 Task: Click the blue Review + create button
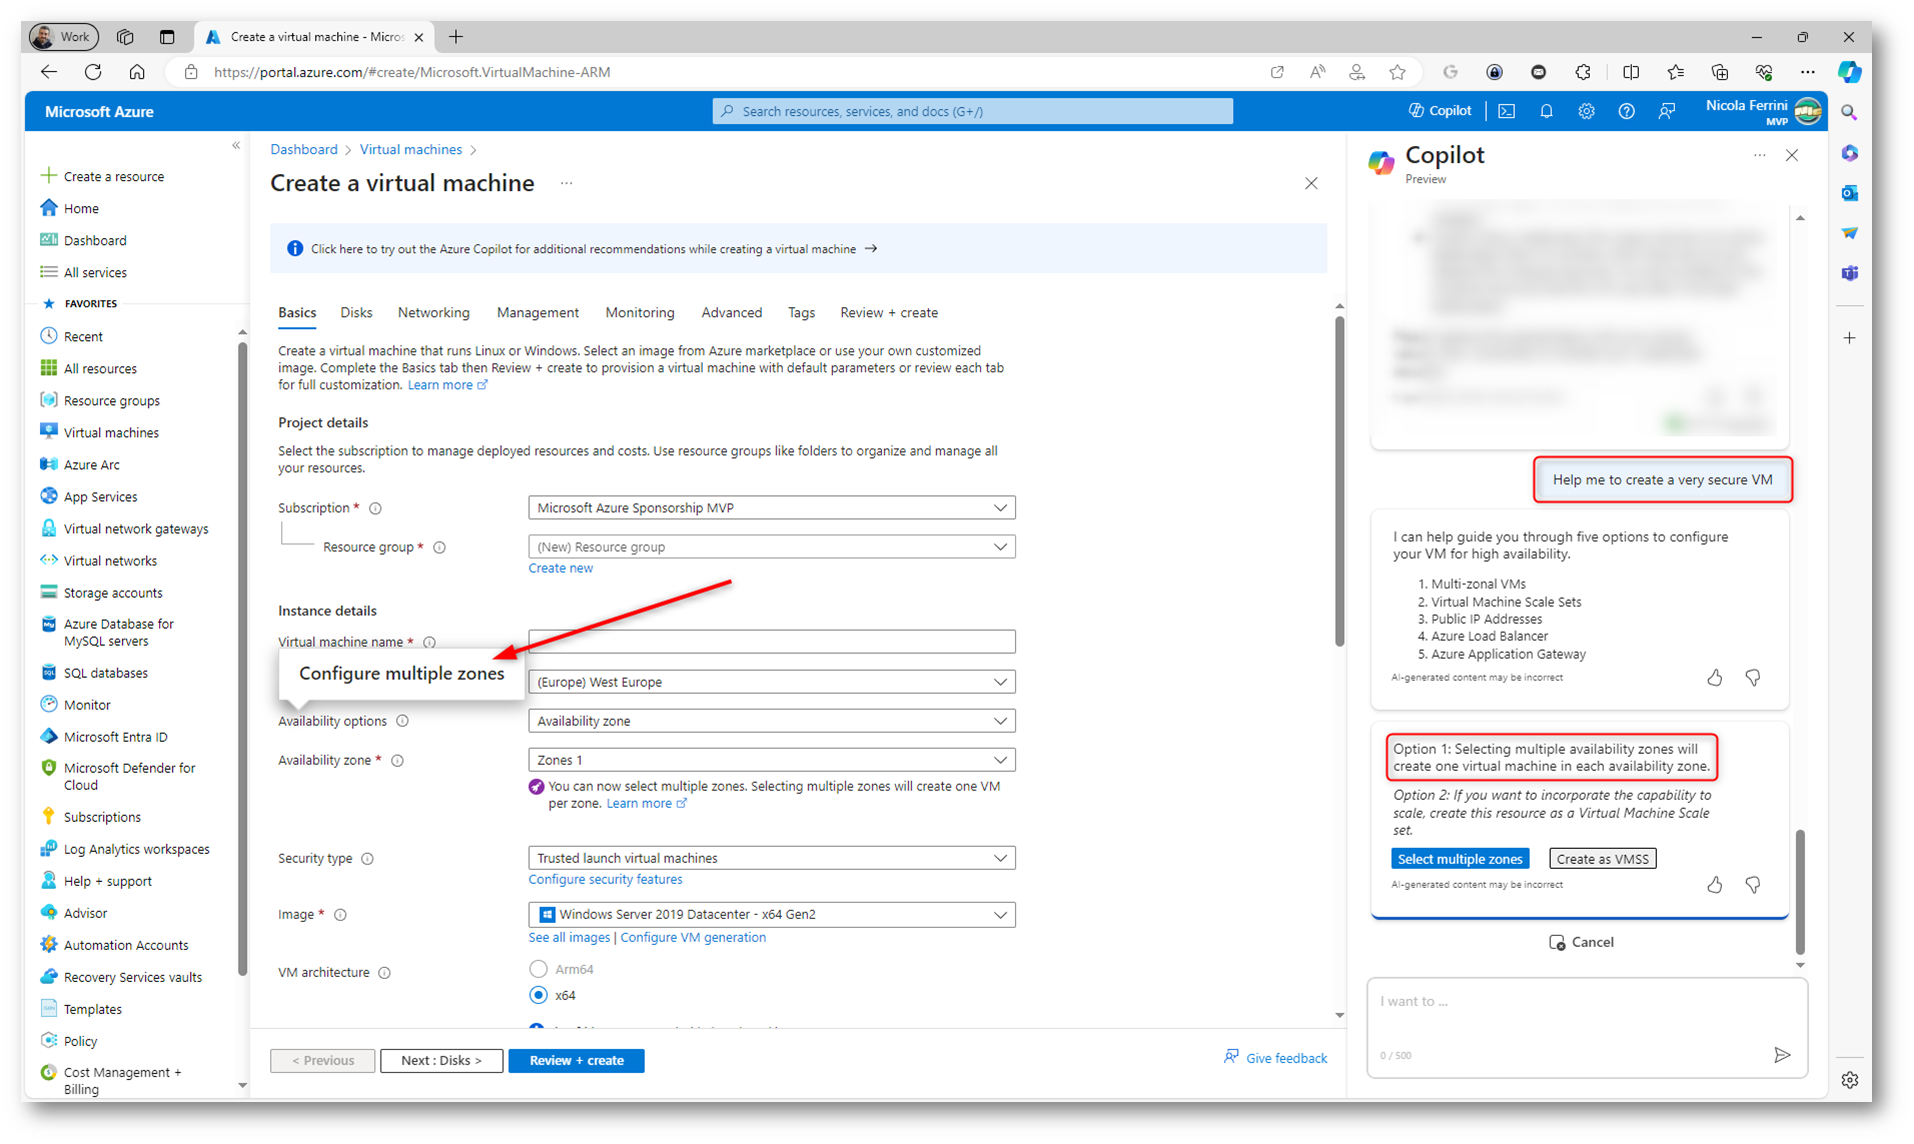[x=576, y=1060]
